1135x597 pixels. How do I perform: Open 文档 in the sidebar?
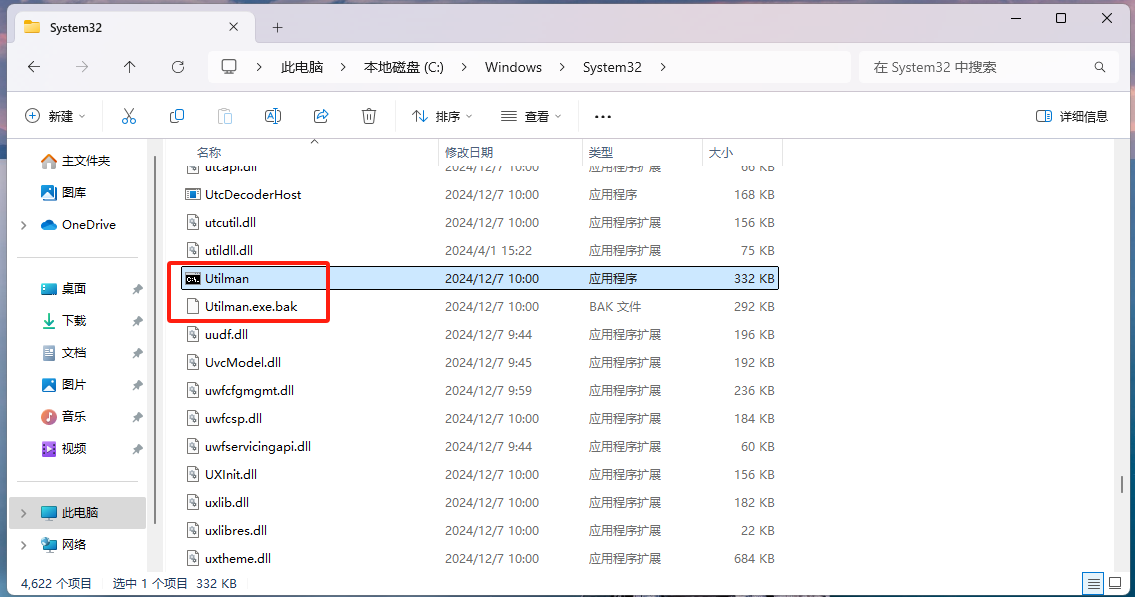pos(64,352)
